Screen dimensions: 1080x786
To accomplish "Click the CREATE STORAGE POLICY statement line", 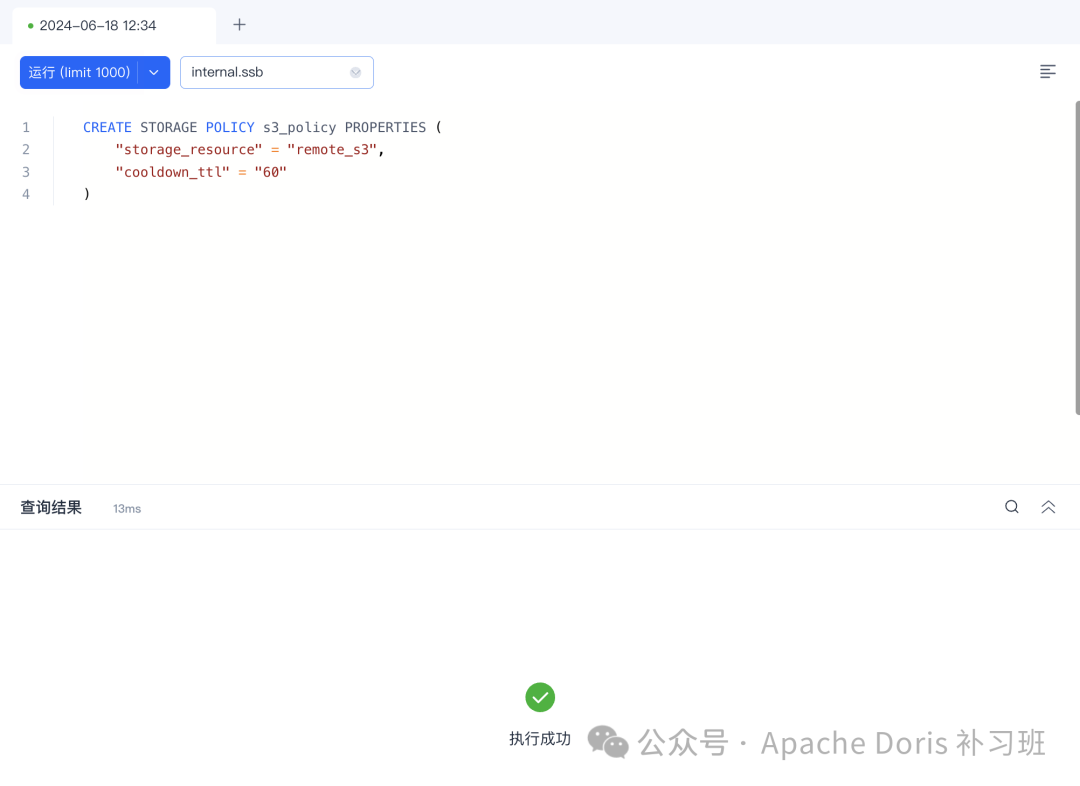I will [x=262, y=127].
